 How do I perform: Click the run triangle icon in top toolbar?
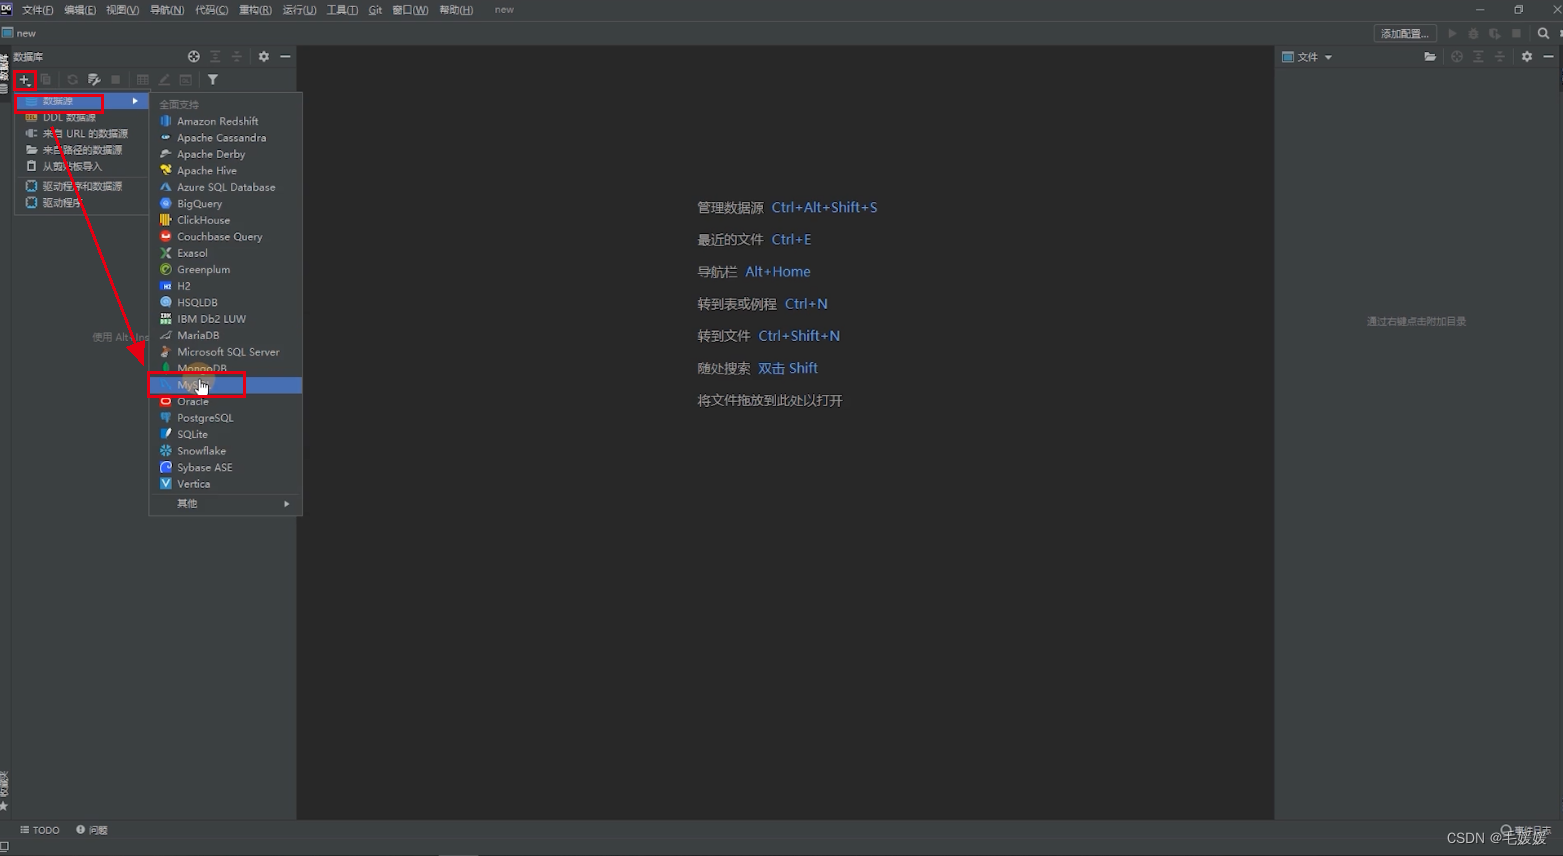click(x=1452, y=34)
